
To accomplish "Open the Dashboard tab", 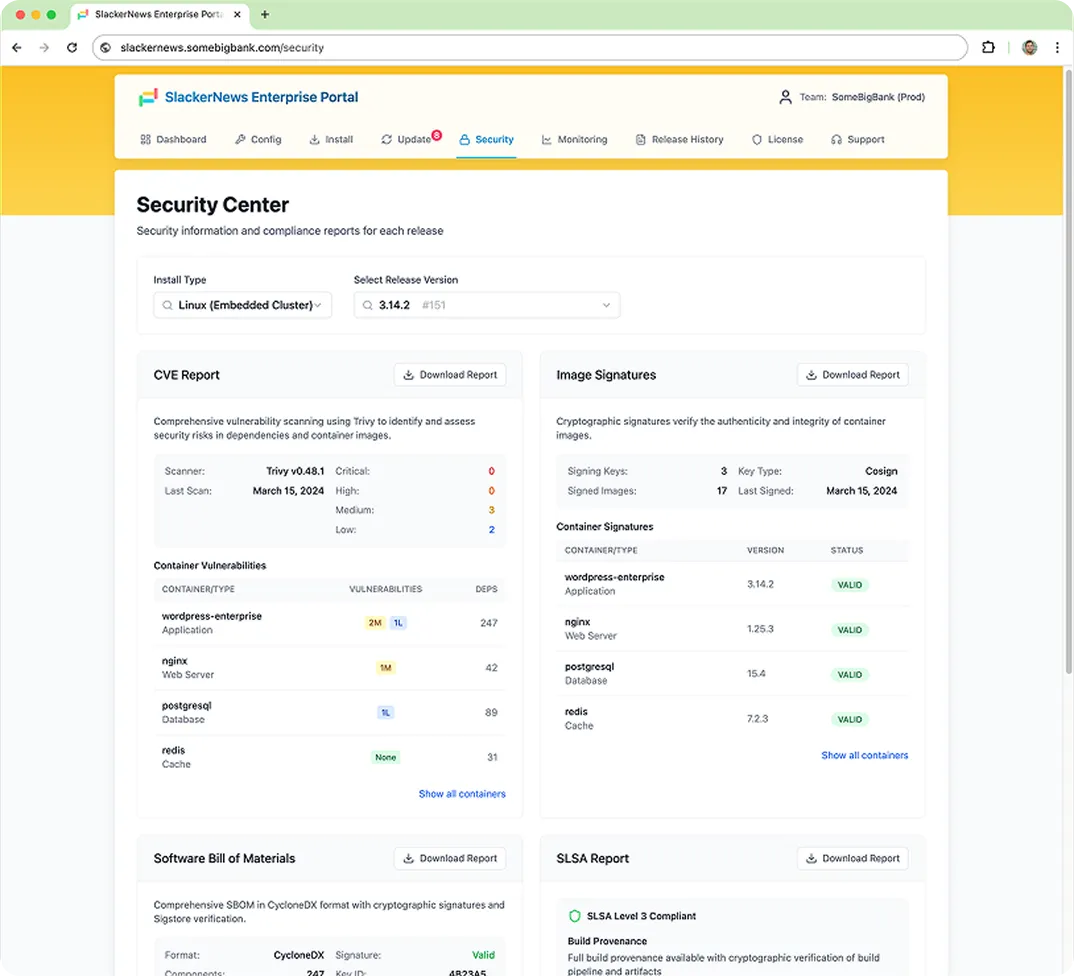I will 173,140.
